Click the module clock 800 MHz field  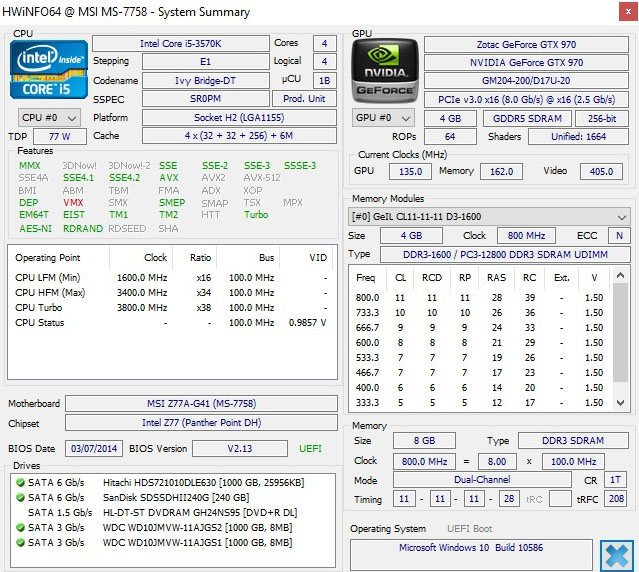click(526, 235)
